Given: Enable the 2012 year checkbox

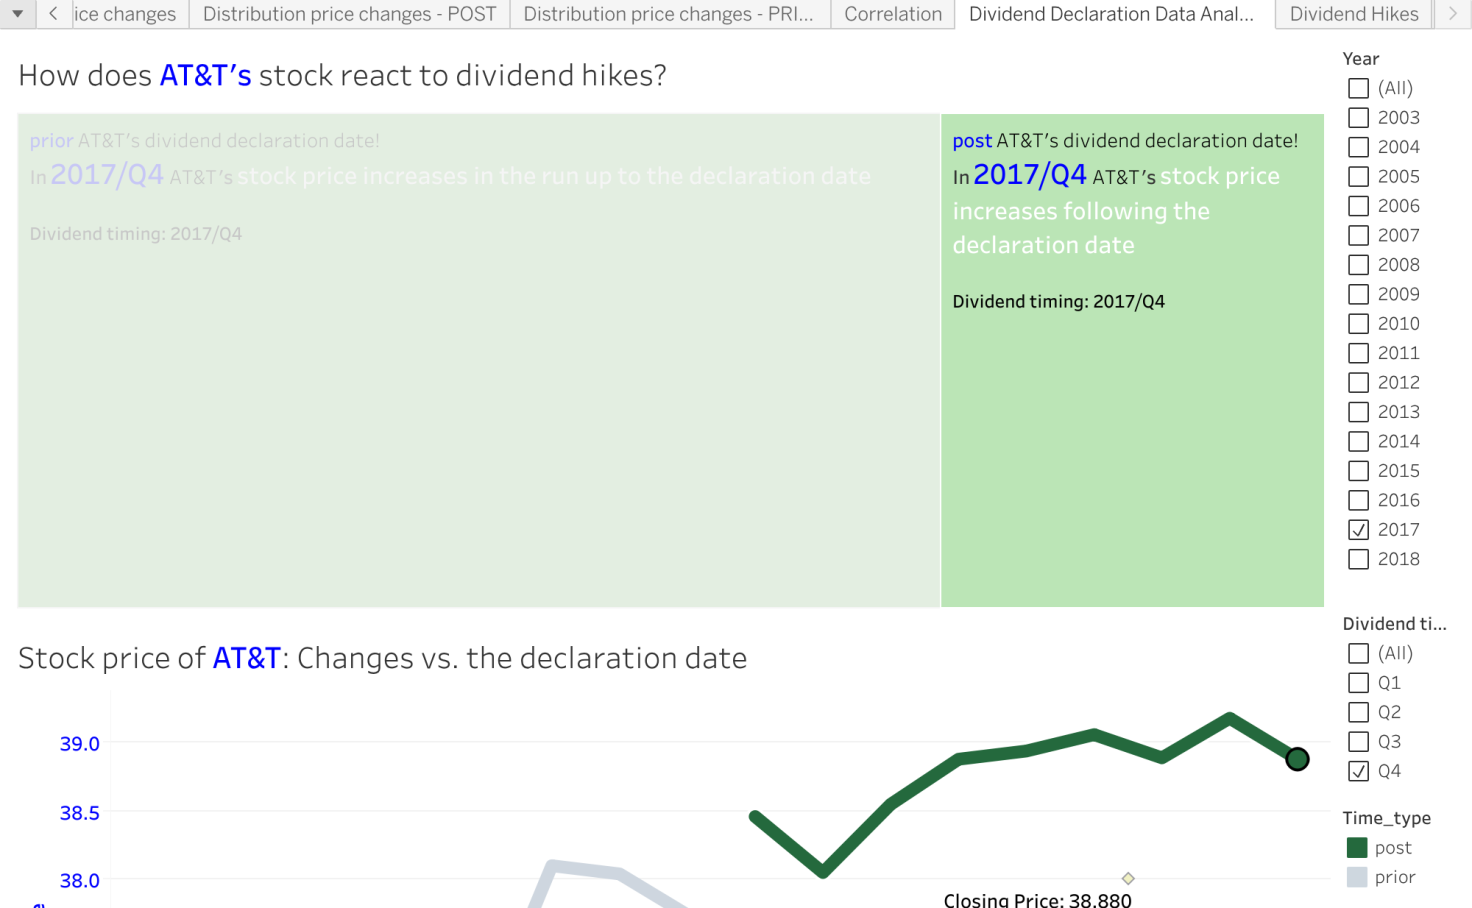Looking at the screenshot, I should pos(1358,382).
